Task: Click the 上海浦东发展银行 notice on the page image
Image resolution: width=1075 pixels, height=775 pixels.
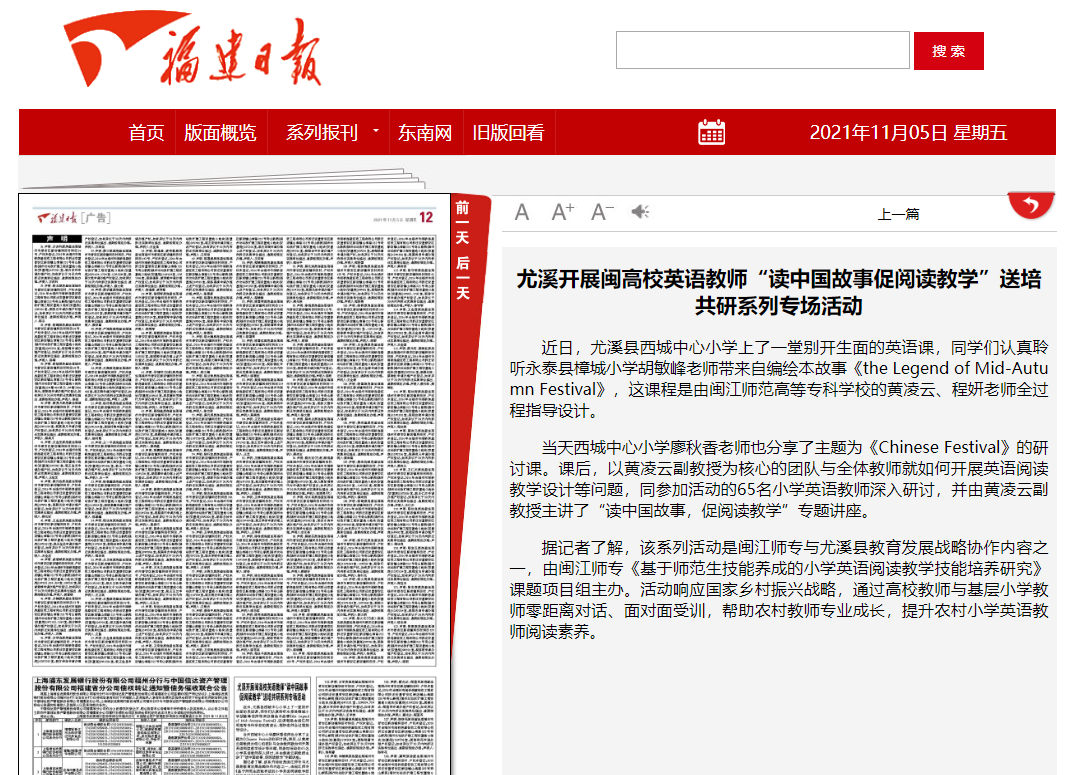Action: [131, 726]
